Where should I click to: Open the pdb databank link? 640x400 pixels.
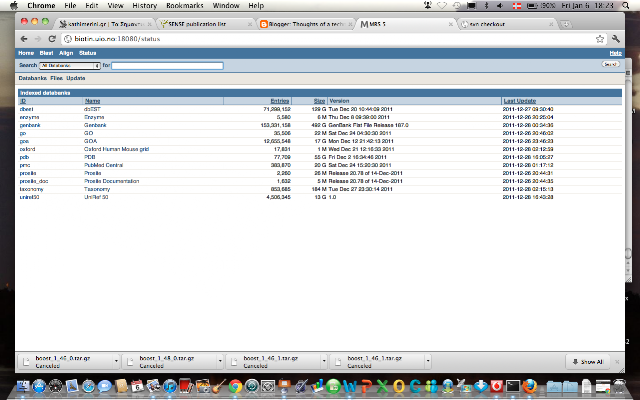pyautogui.click(x=24, y=157)
